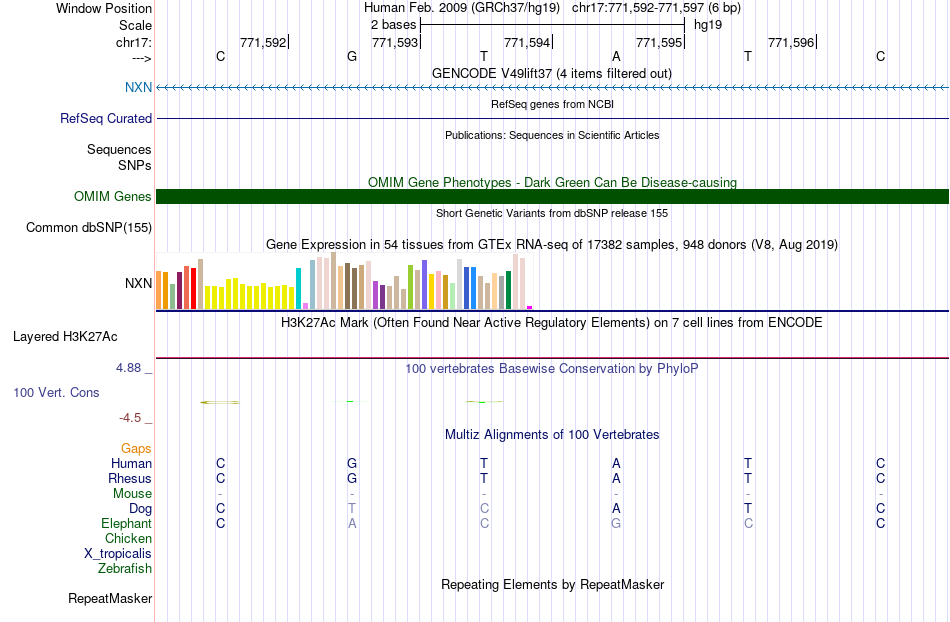Open OMIM Gene Phenotypes track title
The width and height of the screenshot is (950, 622).
552,182
